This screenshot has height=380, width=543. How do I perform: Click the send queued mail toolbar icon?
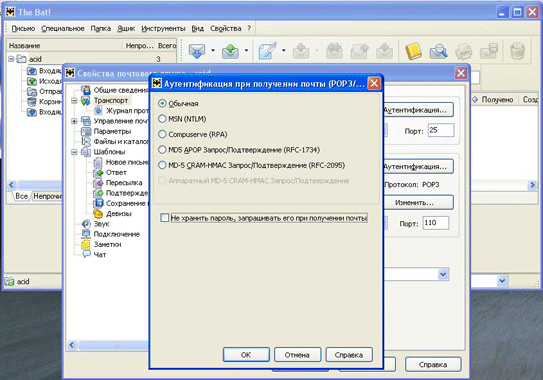click(230, 51)
